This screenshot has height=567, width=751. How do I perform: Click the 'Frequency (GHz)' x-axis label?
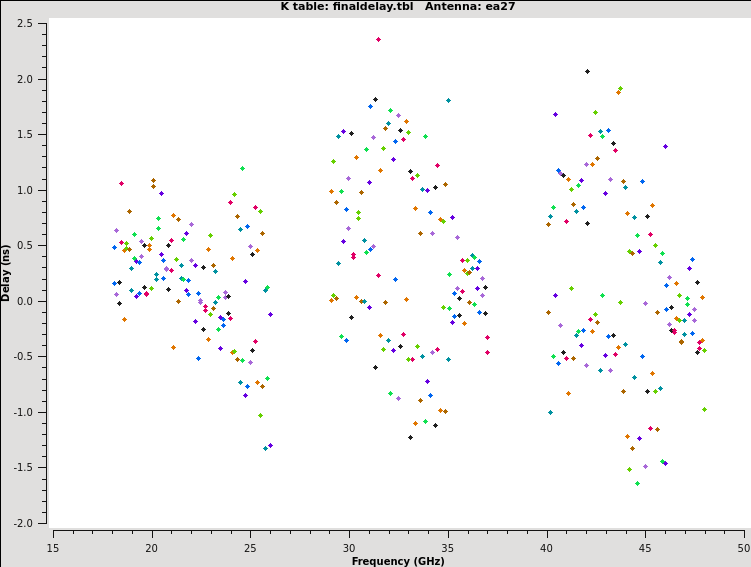click(398, 561)
